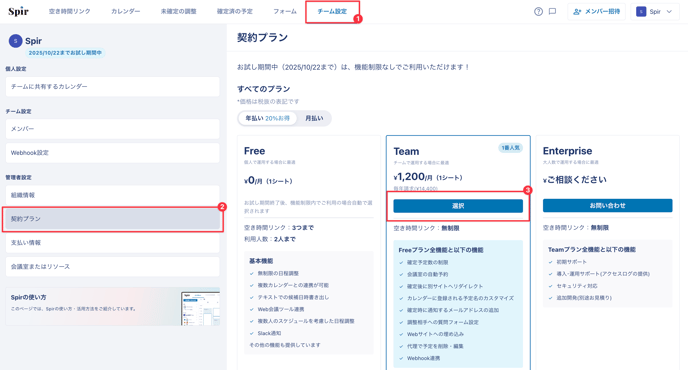This screenshot has height=370, width=688.
Task: Open チームに共有するカレンダー setting
Action: (113, 87)
